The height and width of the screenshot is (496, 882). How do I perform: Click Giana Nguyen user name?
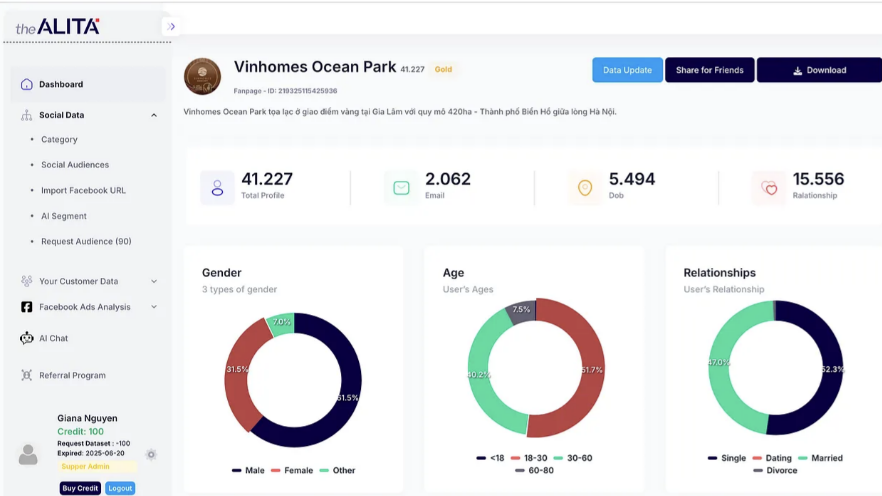[x=87, y=418]
